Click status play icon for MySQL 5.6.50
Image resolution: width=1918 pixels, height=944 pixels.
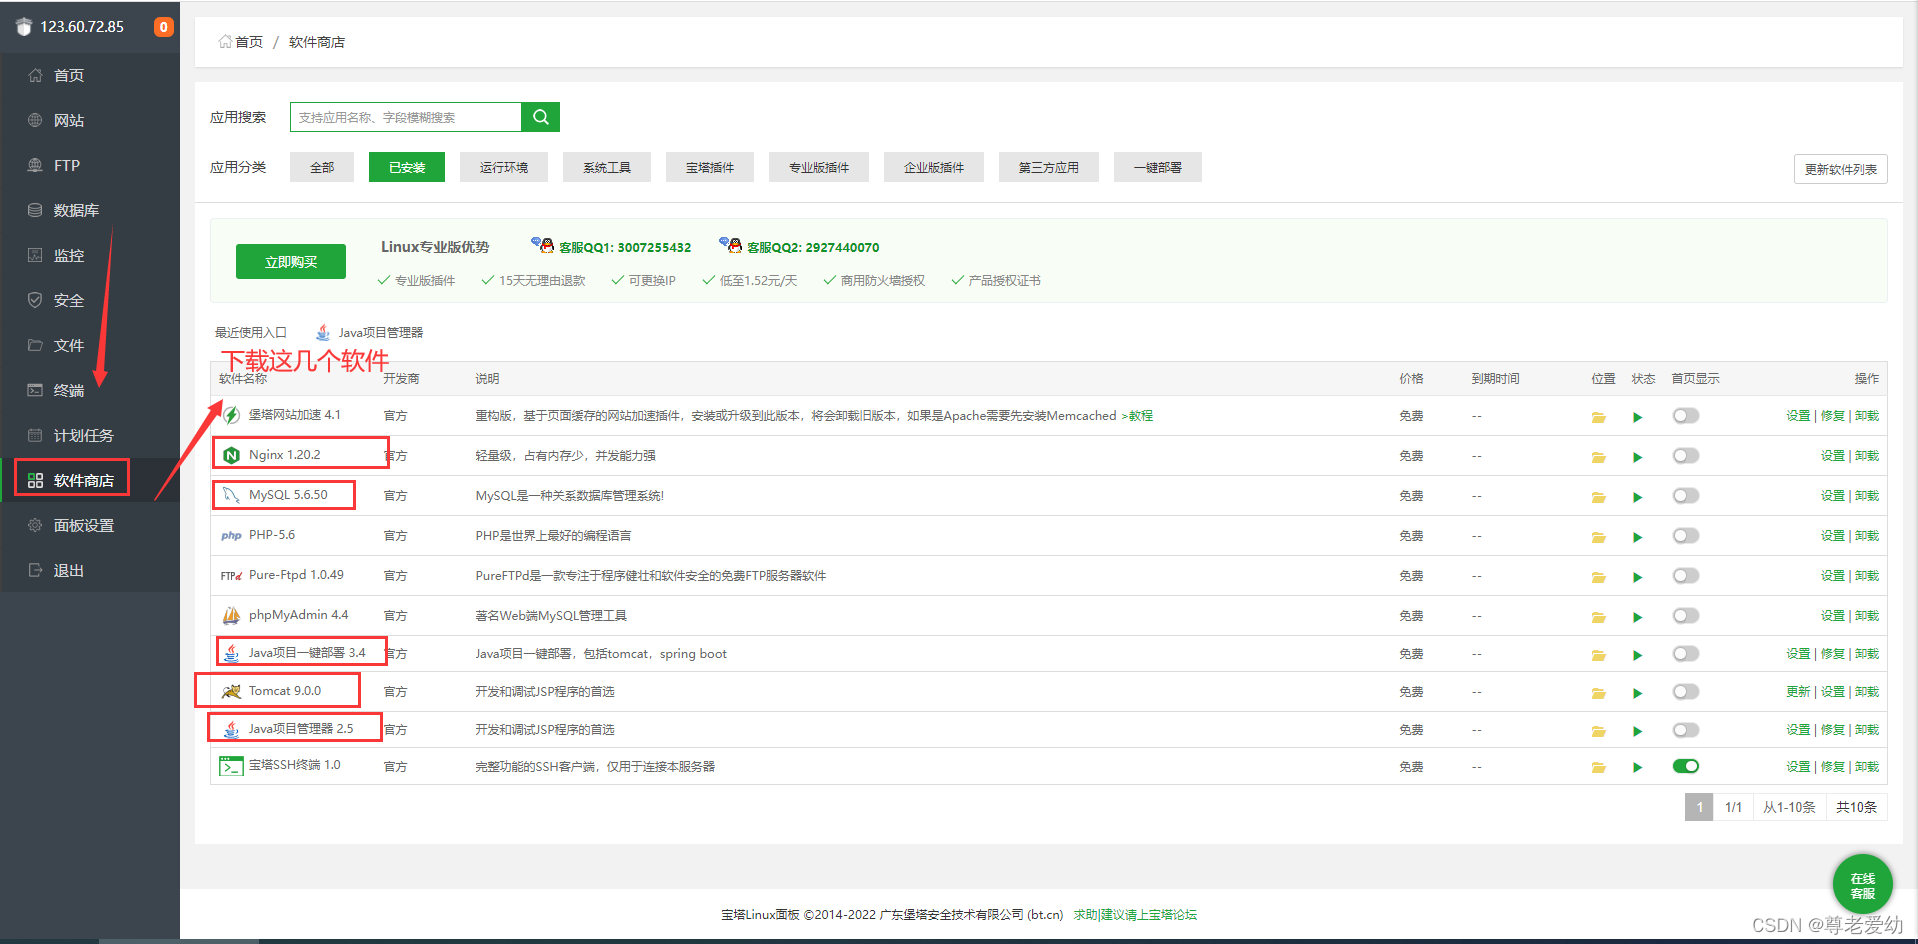(1637, 497)
